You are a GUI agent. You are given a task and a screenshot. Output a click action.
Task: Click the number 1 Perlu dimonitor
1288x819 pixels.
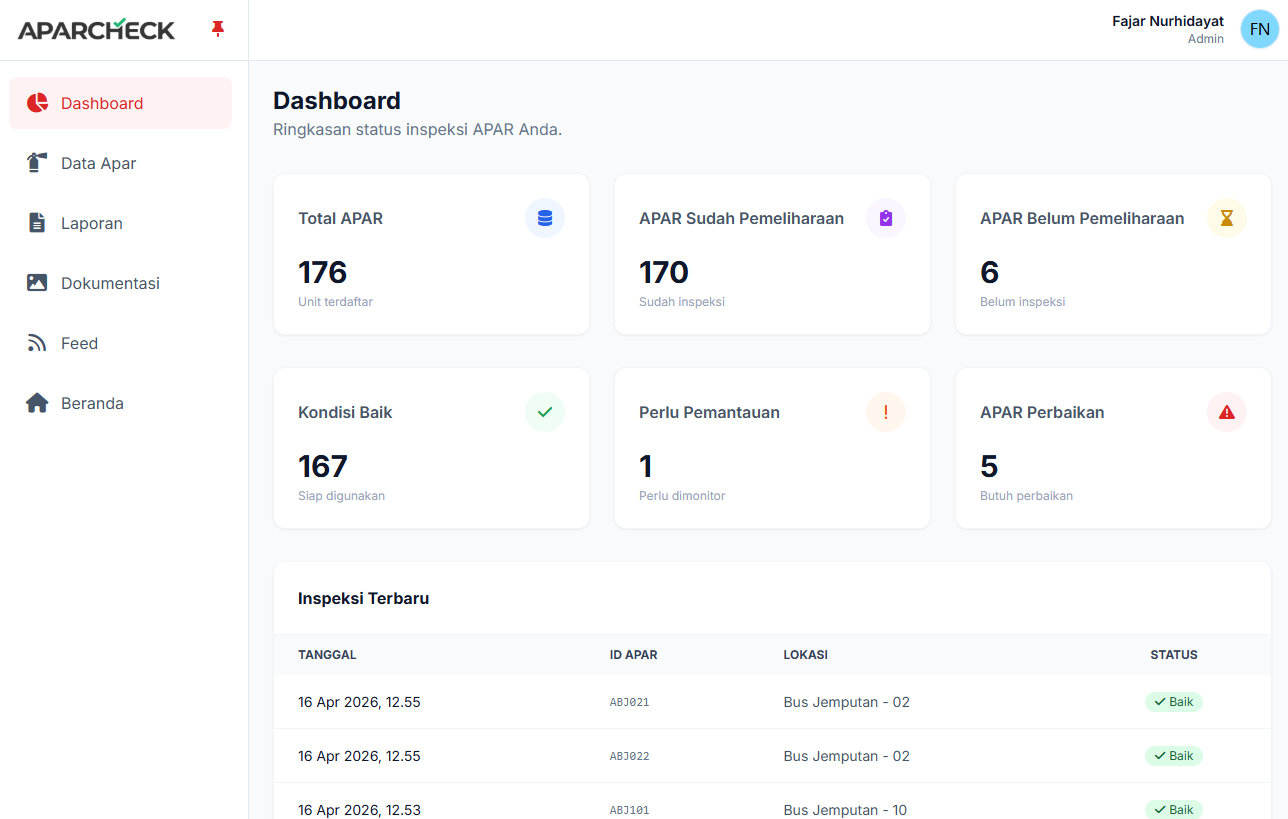646,466
